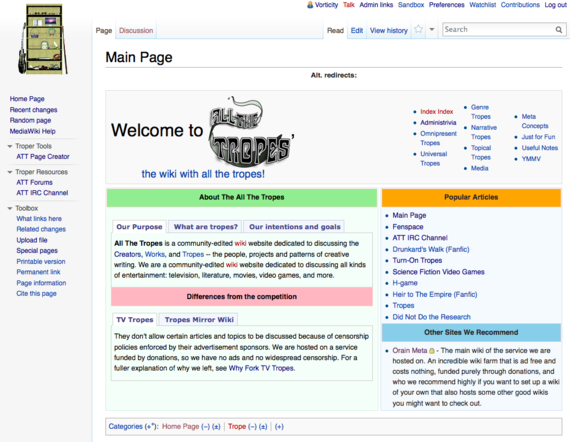Open Contributions link

click(x=520, y=5)
